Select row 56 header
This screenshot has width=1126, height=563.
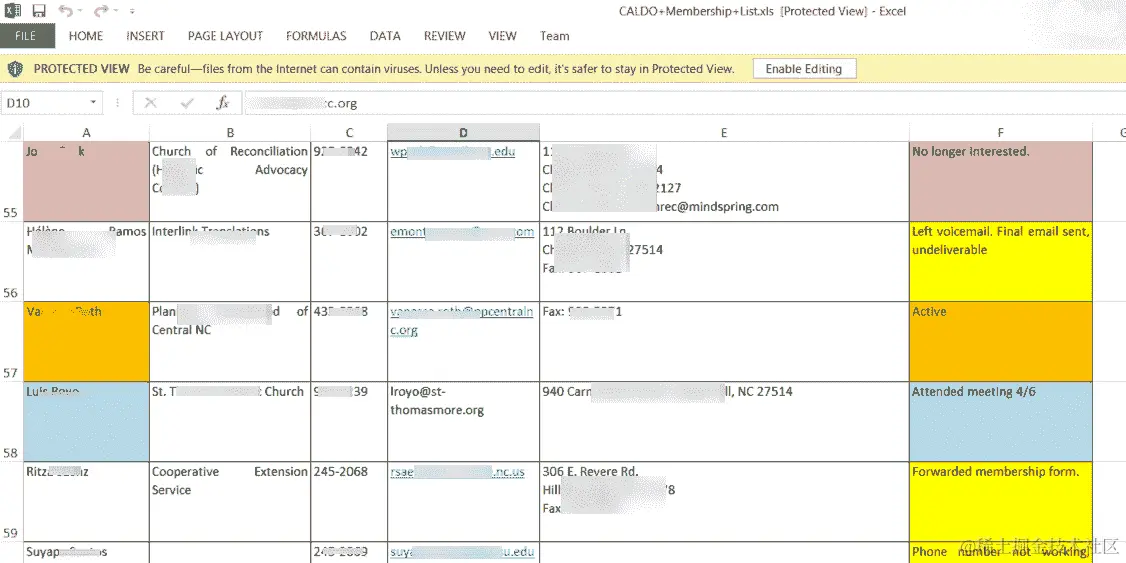point(11,261)
